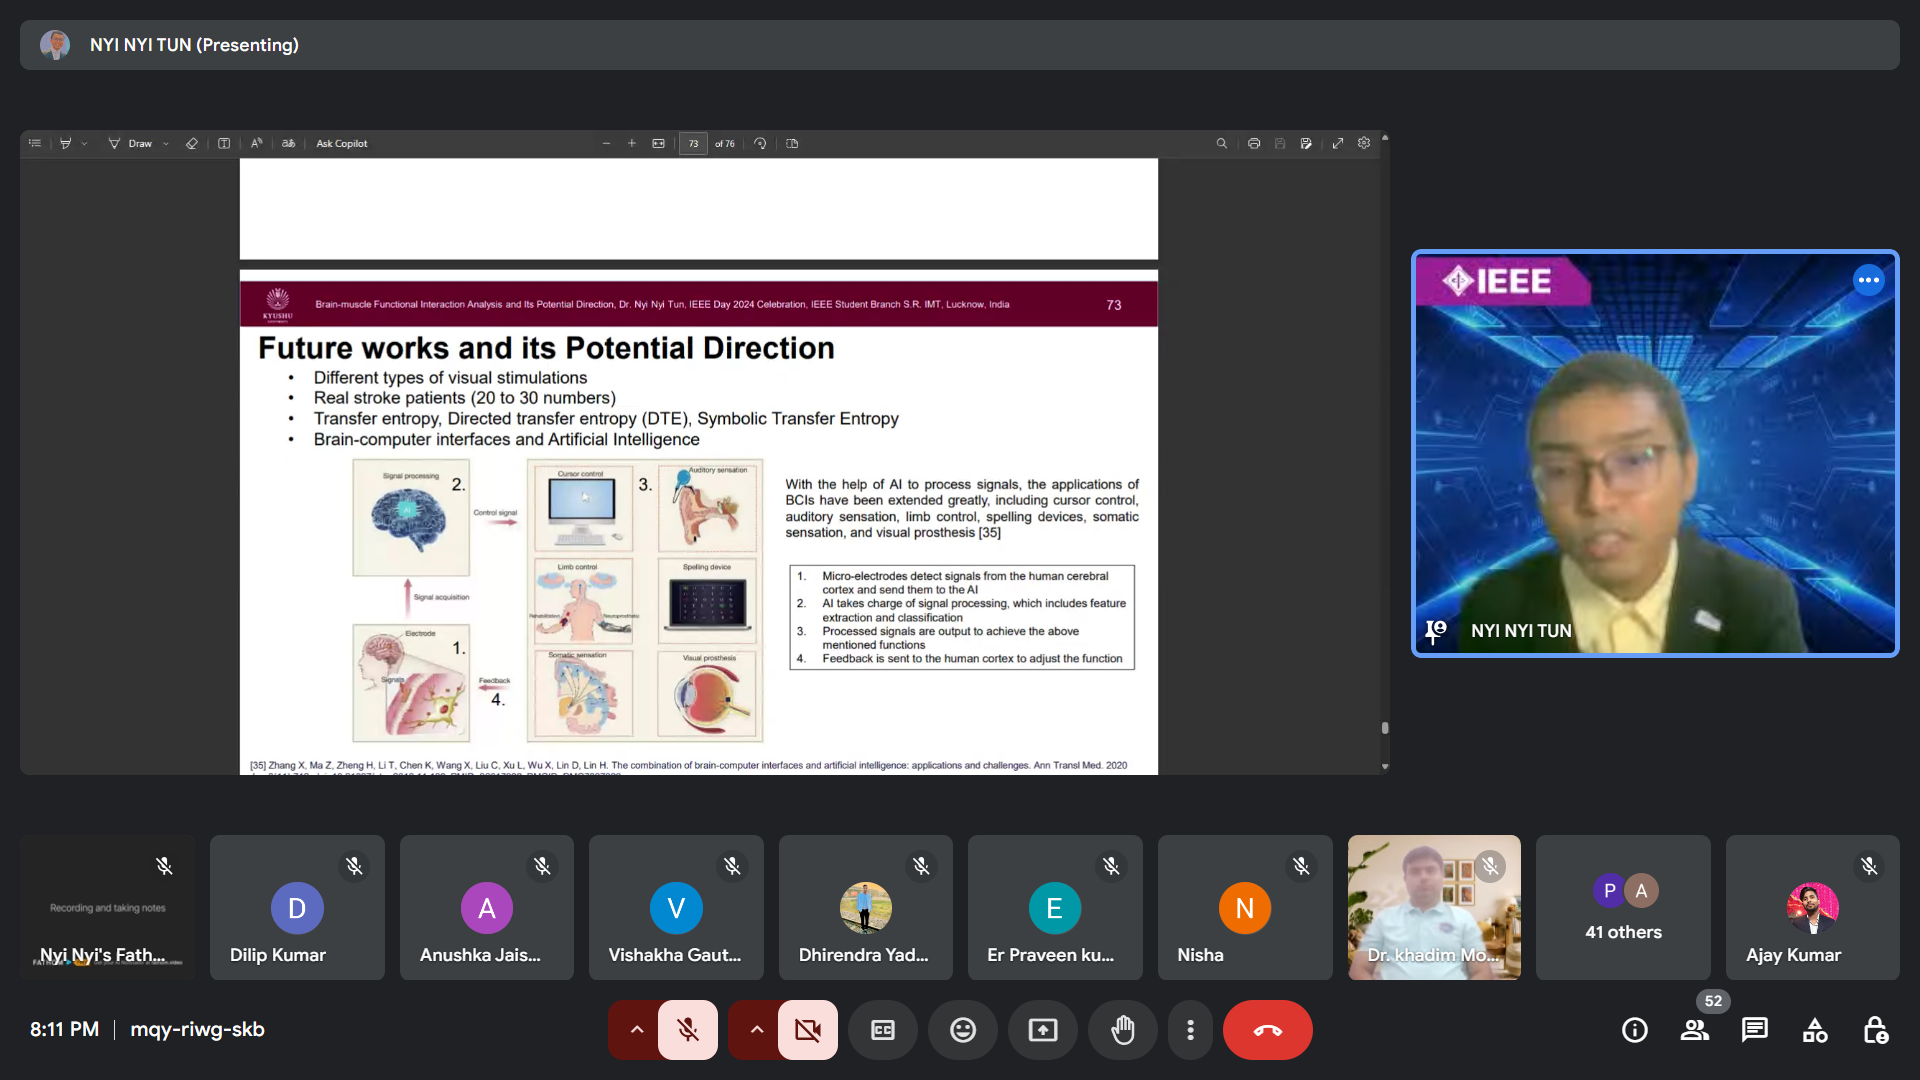Click the Dilip Kumar participant tile
Viewport: 1920px width, 1080px height.
point(297,908)
